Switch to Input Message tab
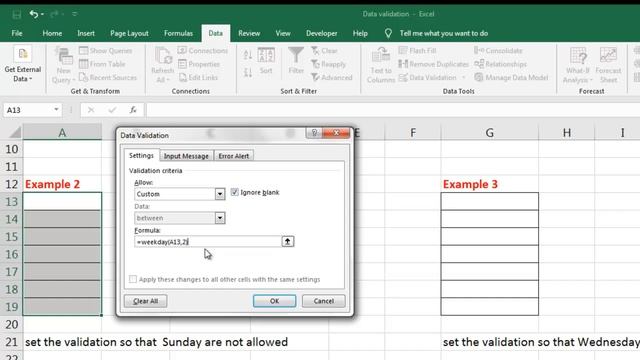Viewport: 640px width, 360px height. pyautogui.click(x=186, y=156)
